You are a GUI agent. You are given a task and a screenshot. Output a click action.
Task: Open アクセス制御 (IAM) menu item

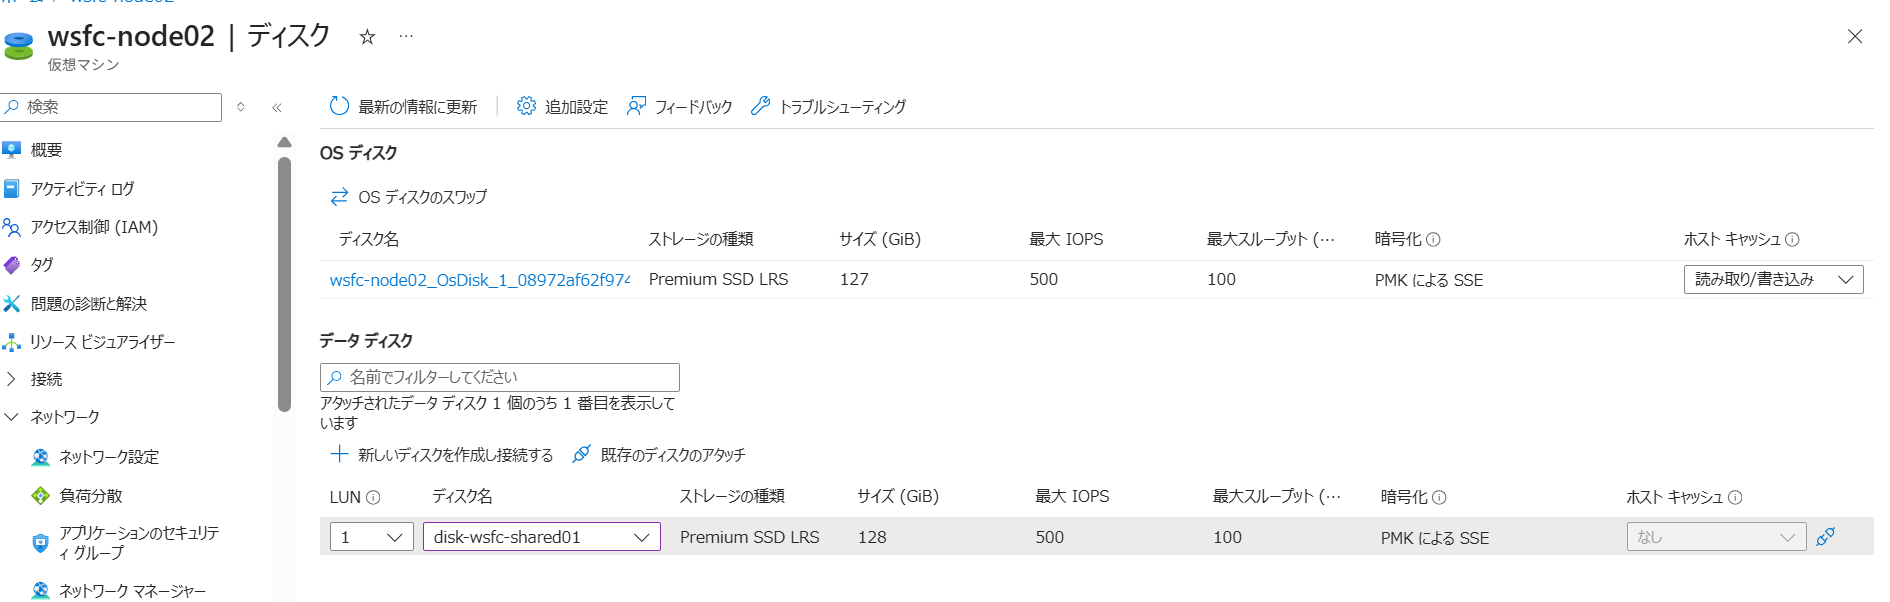(94, 227)
